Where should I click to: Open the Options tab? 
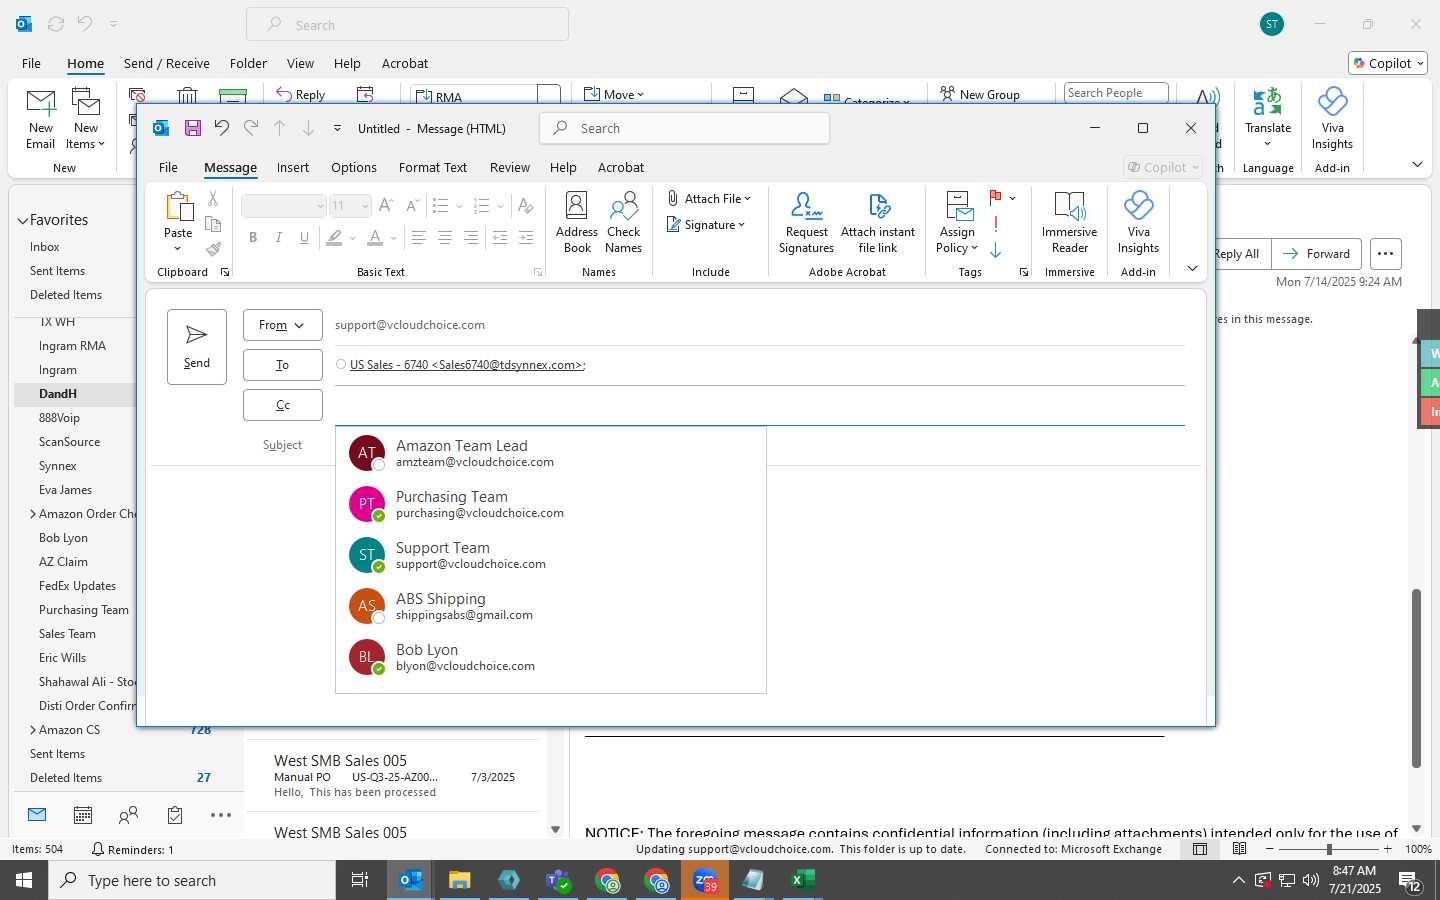(x=354, y=168)
